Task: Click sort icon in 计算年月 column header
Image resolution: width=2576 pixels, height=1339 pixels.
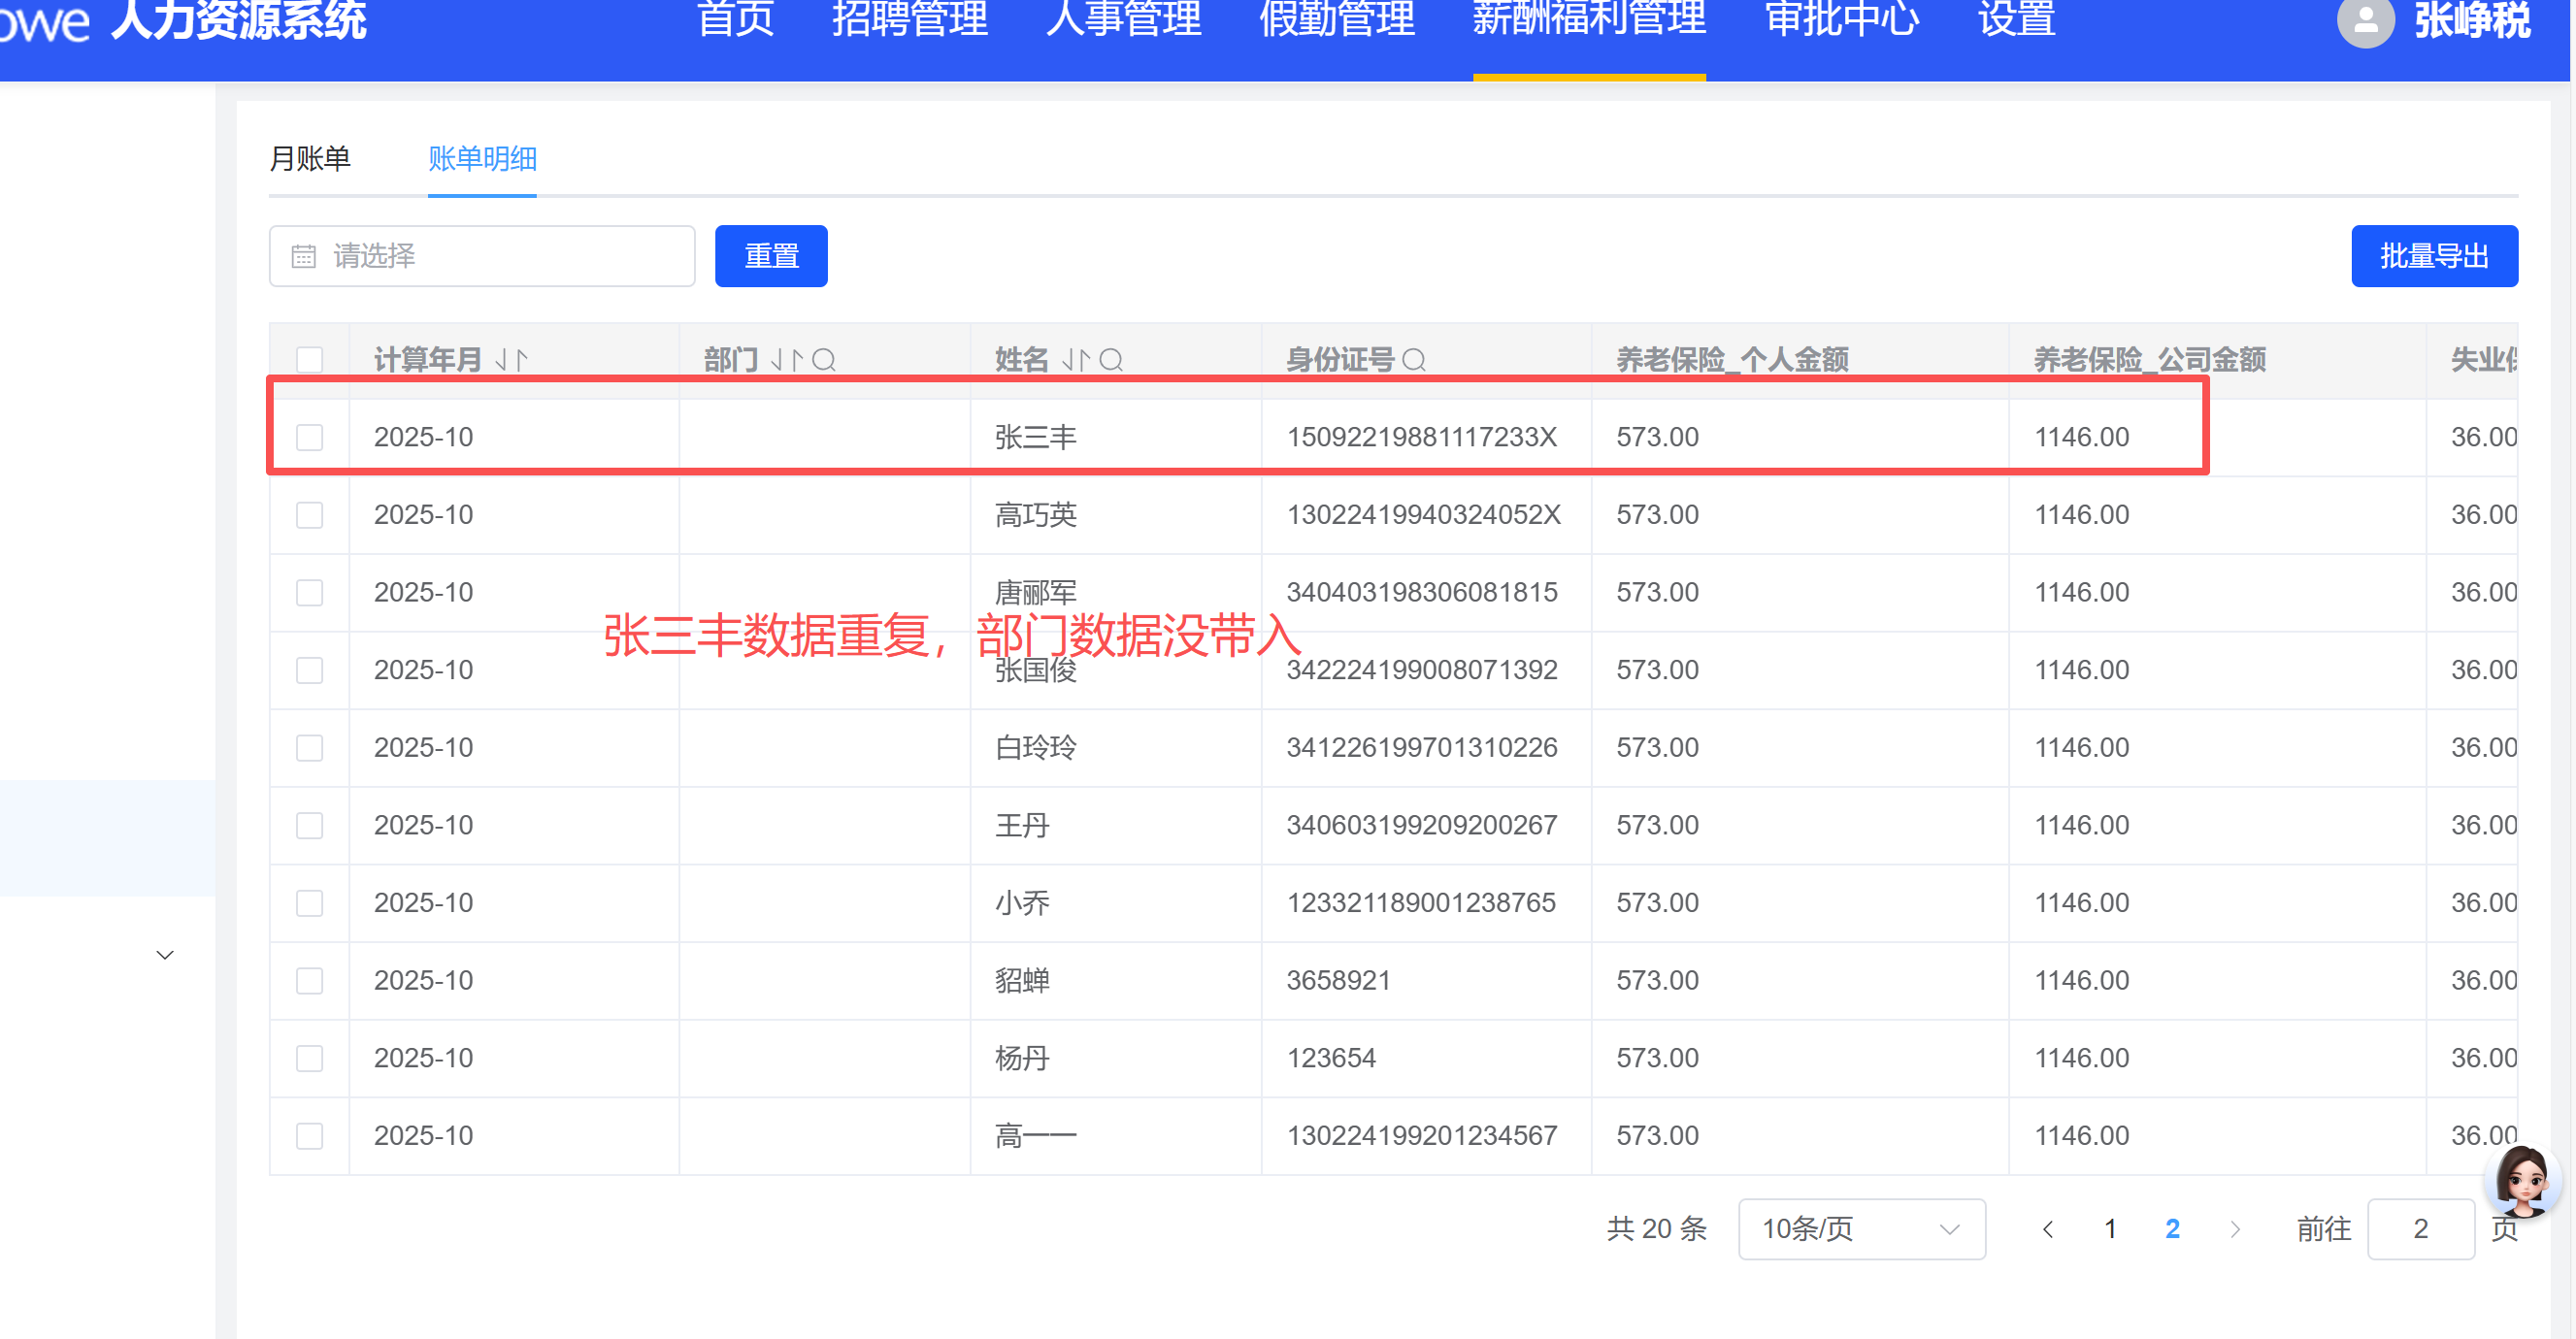Action: click(x=511, y=360)
